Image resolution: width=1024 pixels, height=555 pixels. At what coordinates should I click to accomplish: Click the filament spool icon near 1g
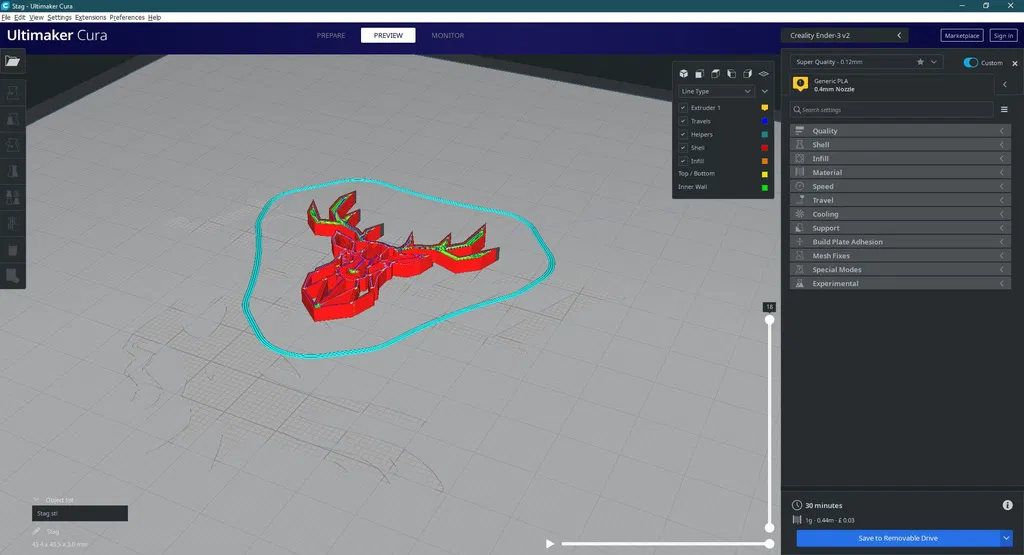point(797,520)
